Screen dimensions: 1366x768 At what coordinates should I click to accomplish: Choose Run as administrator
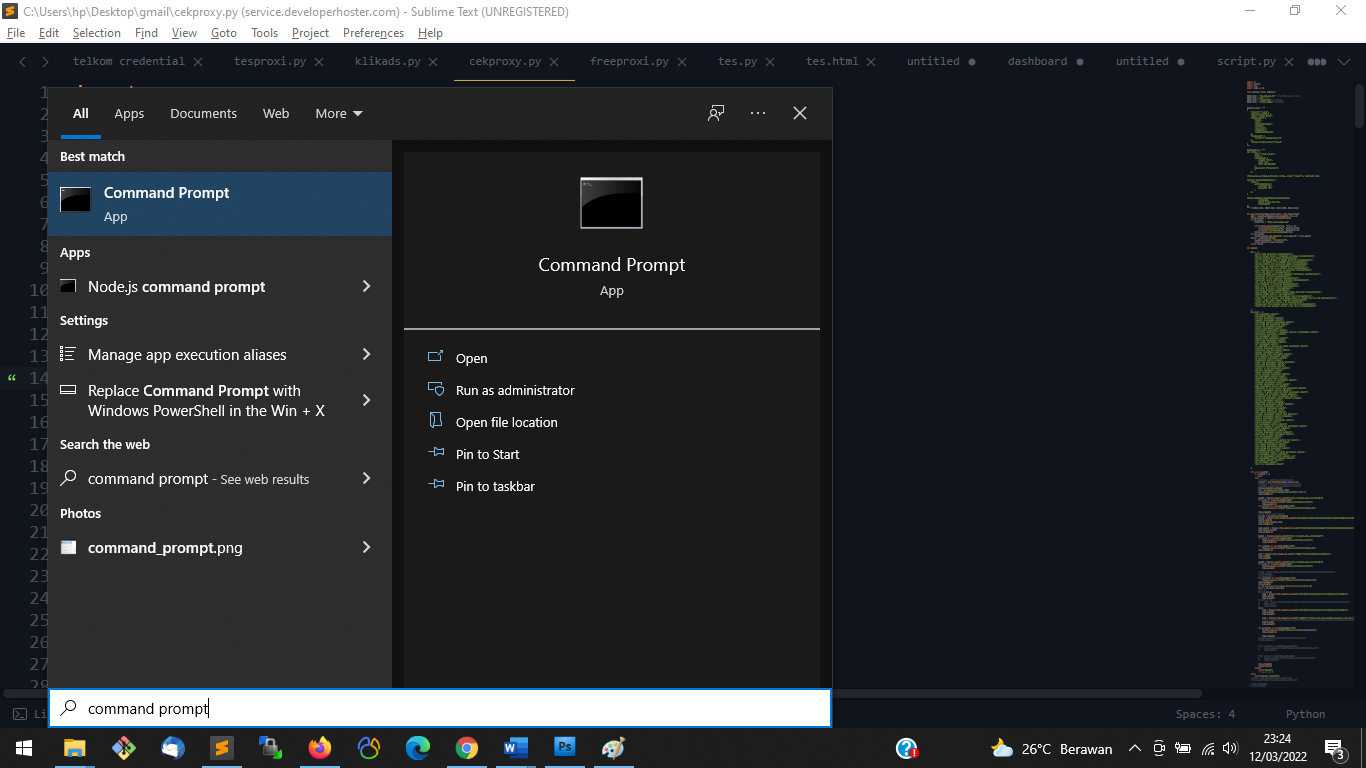click(x=515, y=390)
